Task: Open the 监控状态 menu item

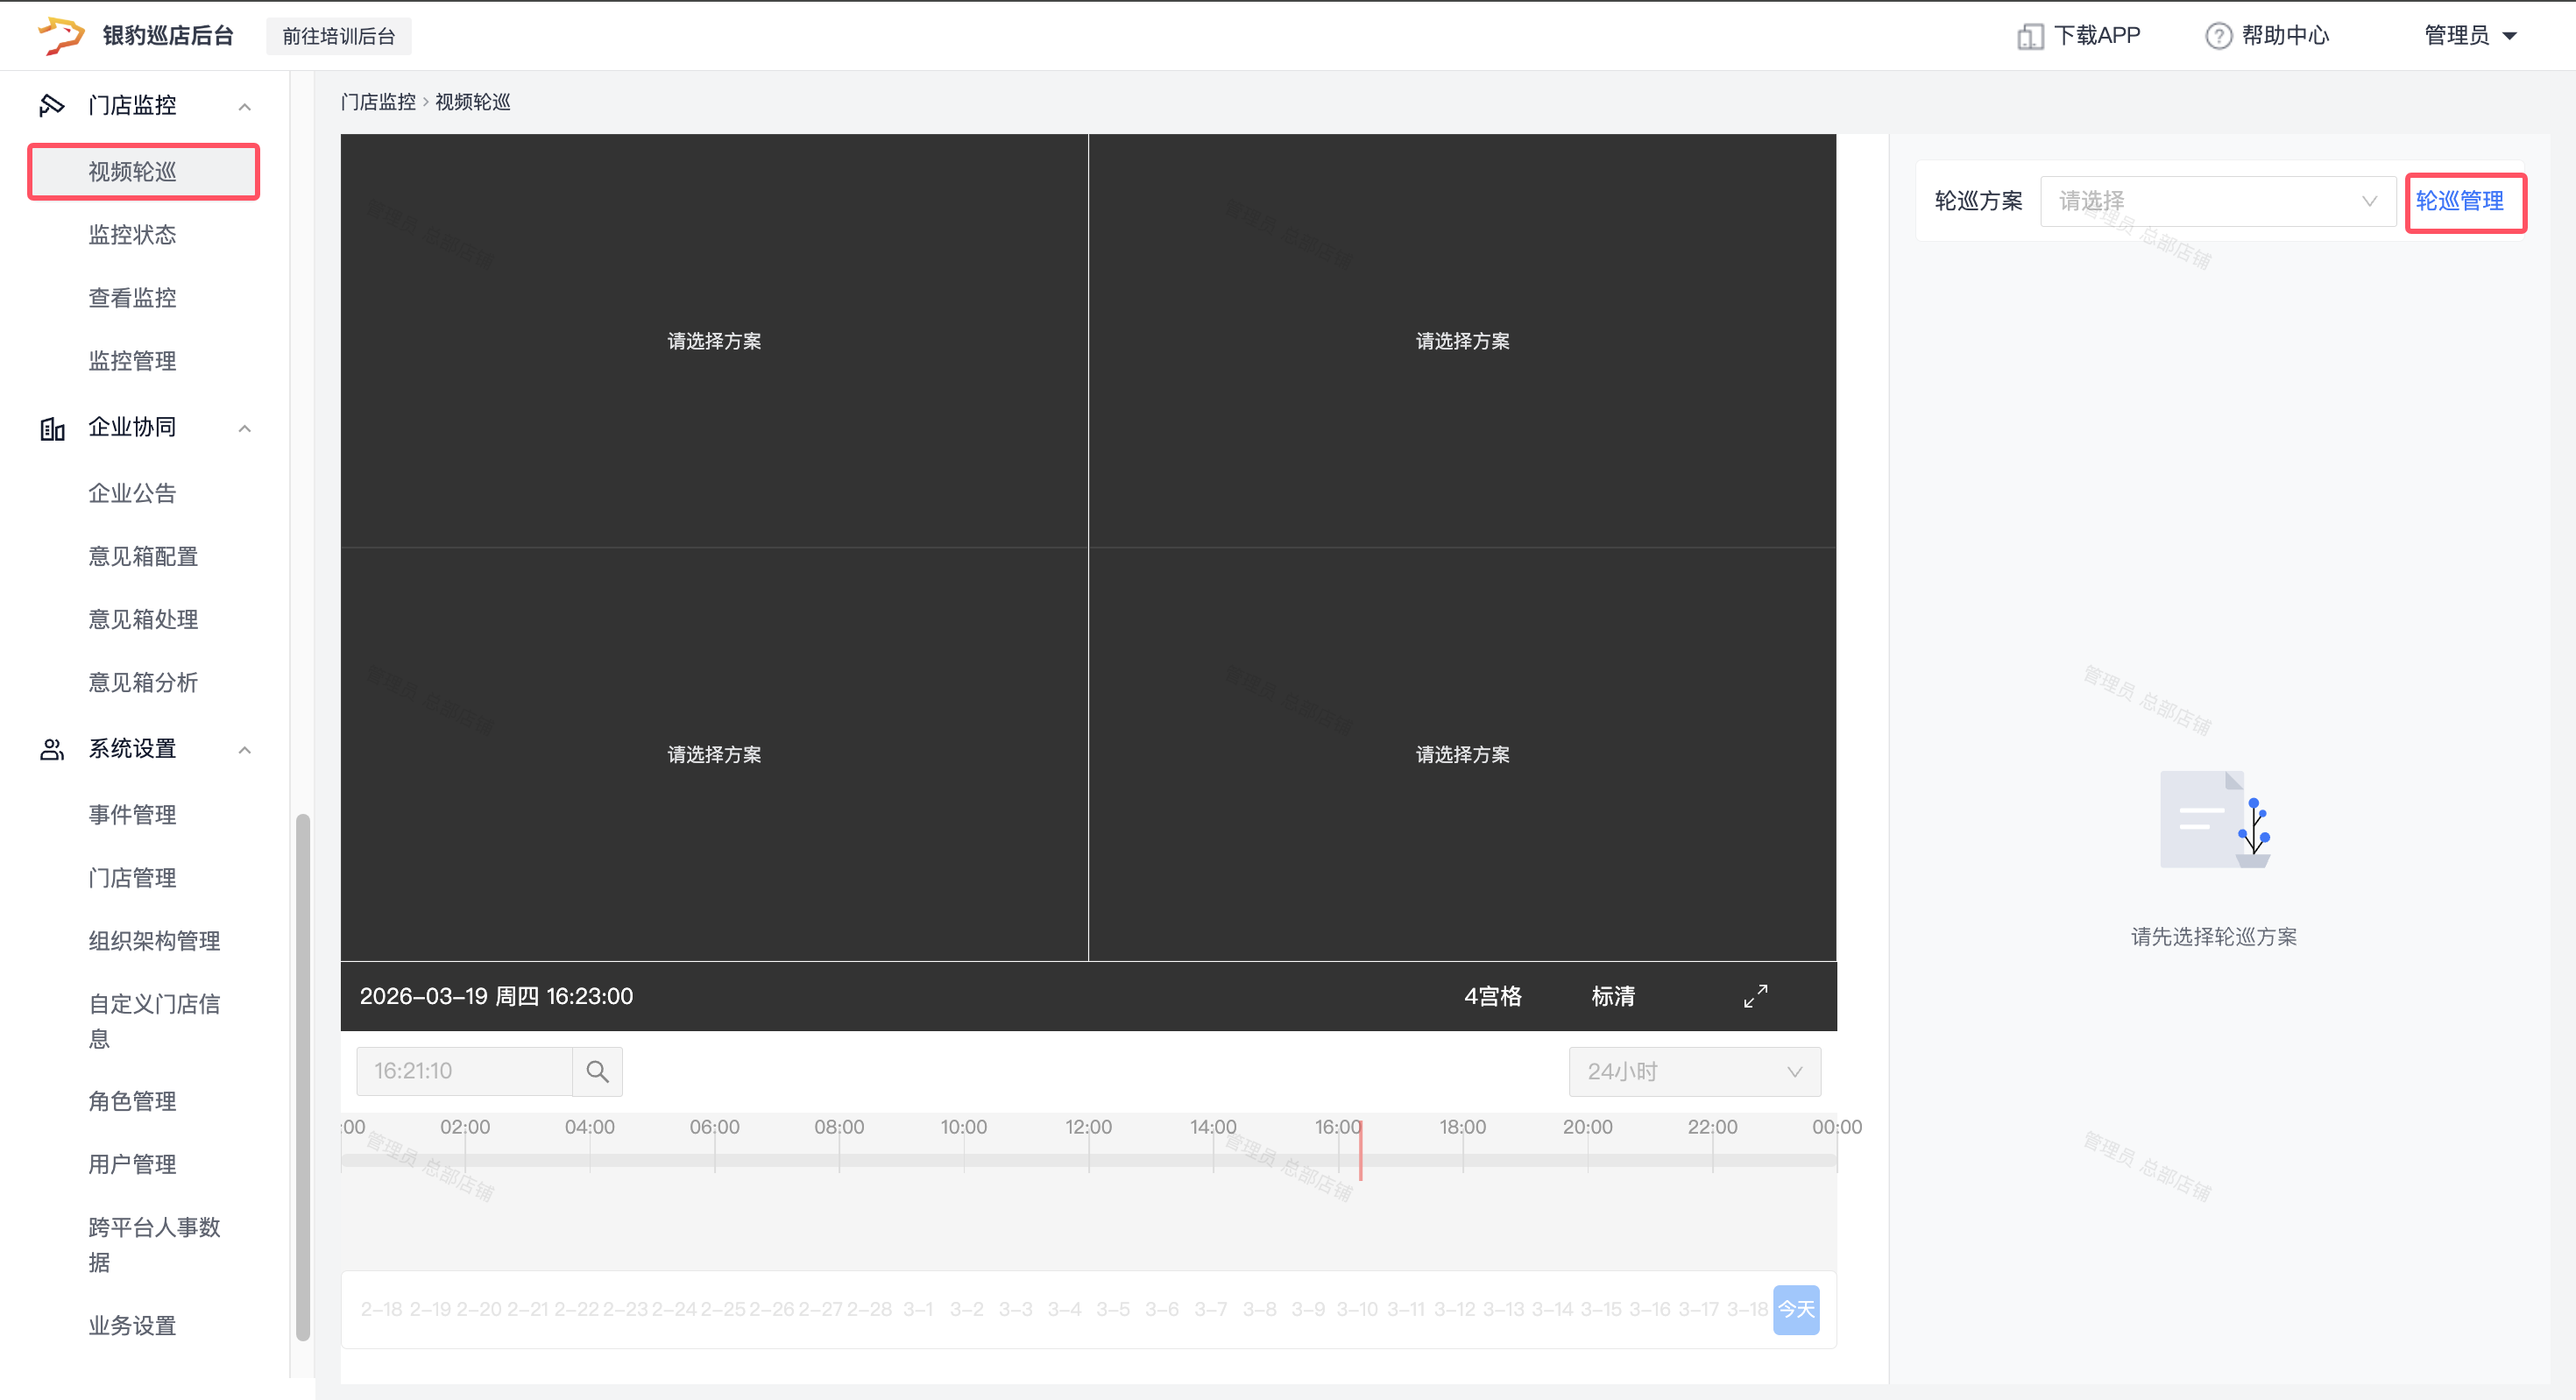Action: 132,235
